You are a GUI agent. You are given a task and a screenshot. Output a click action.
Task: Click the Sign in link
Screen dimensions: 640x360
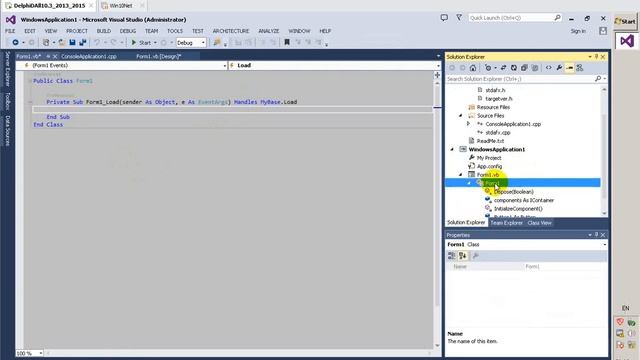578,31
